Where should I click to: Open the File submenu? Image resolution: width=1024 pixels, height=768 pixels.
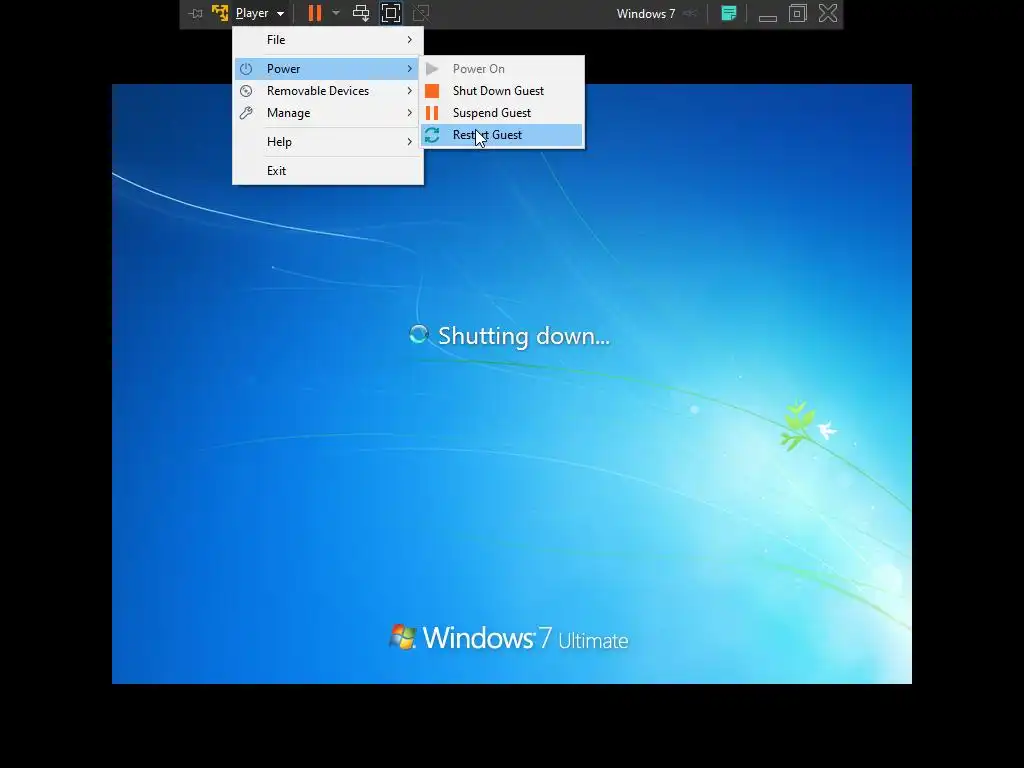point(328,40)
